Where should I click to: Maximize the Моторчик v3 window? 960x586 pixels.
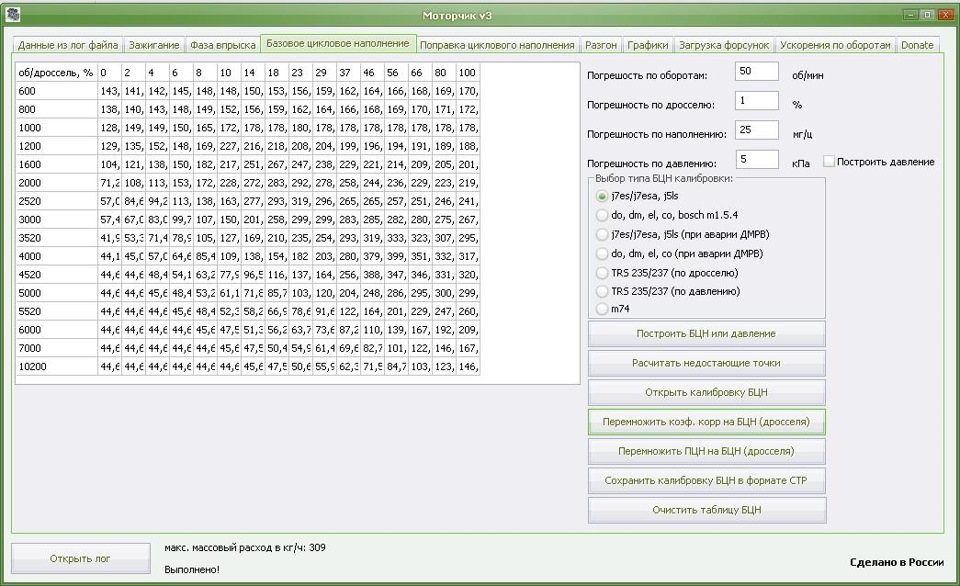927,15
